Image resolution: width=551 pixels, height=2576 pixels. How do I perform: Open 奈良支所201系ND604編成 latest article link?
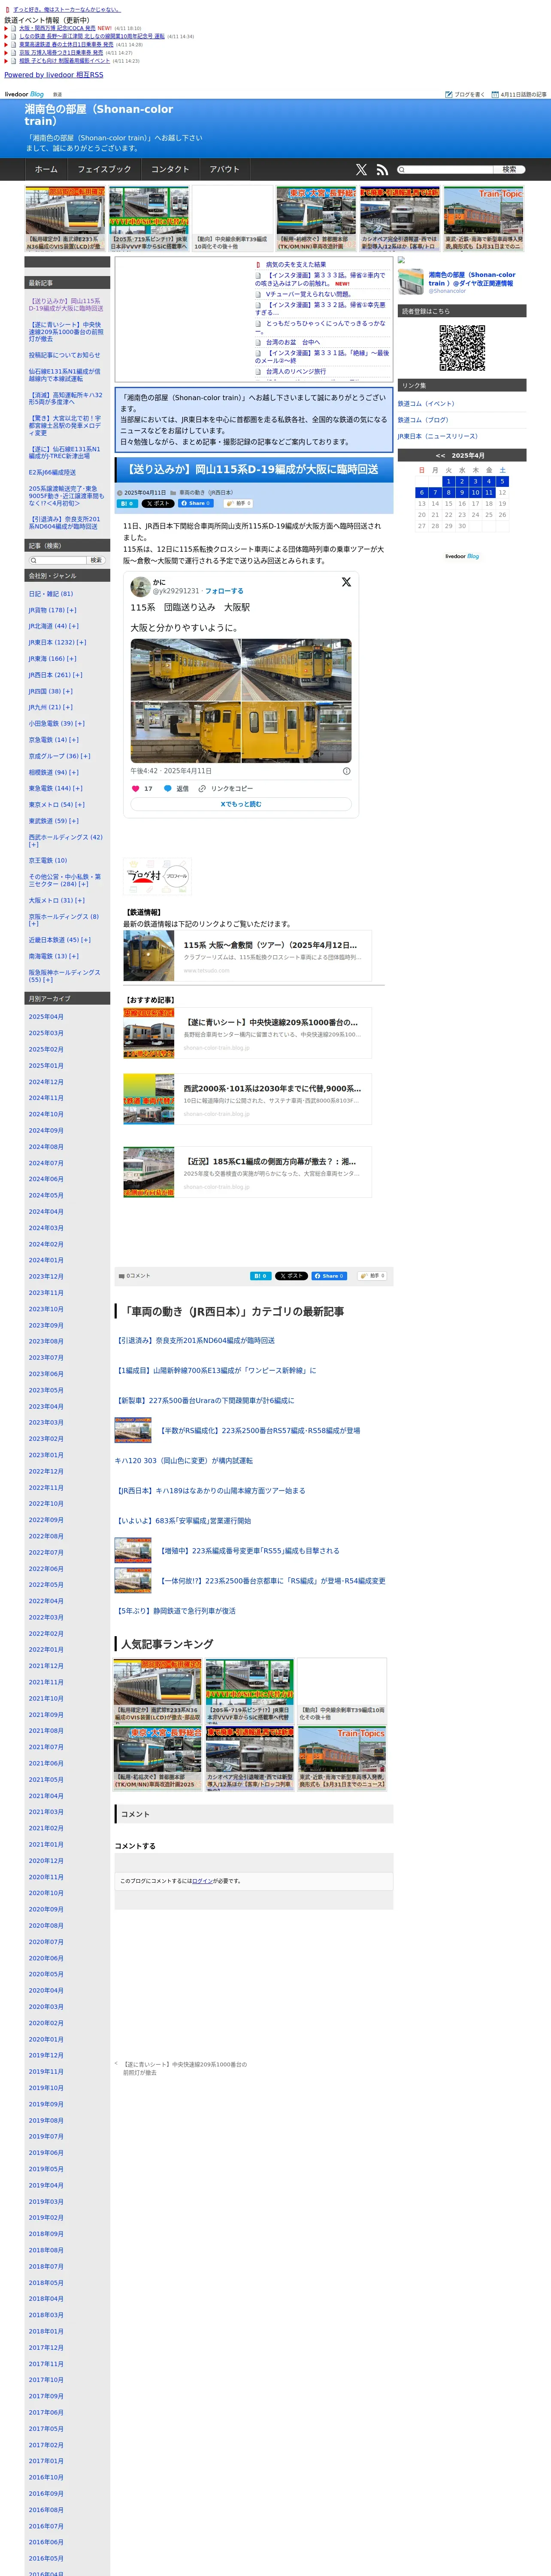[x=195, y=1341]
